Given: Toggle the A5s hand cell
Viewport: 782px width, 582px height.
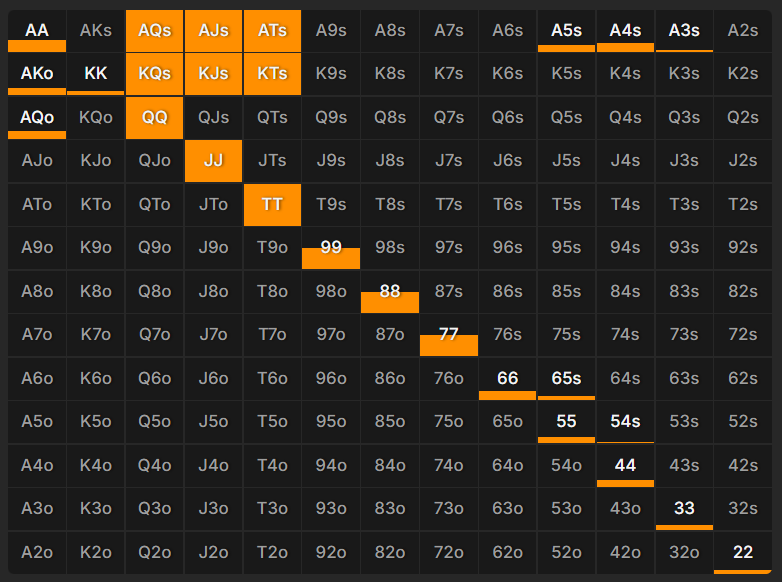Looking at the screenshot, I should pos(566,30).
